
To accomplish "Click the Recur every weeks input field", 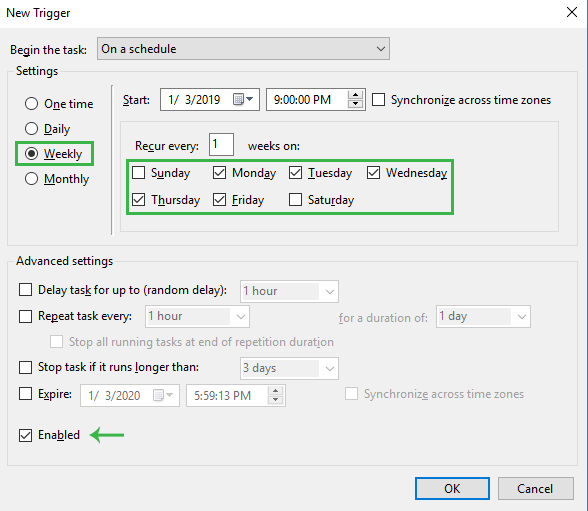I will tap(221, 144).
